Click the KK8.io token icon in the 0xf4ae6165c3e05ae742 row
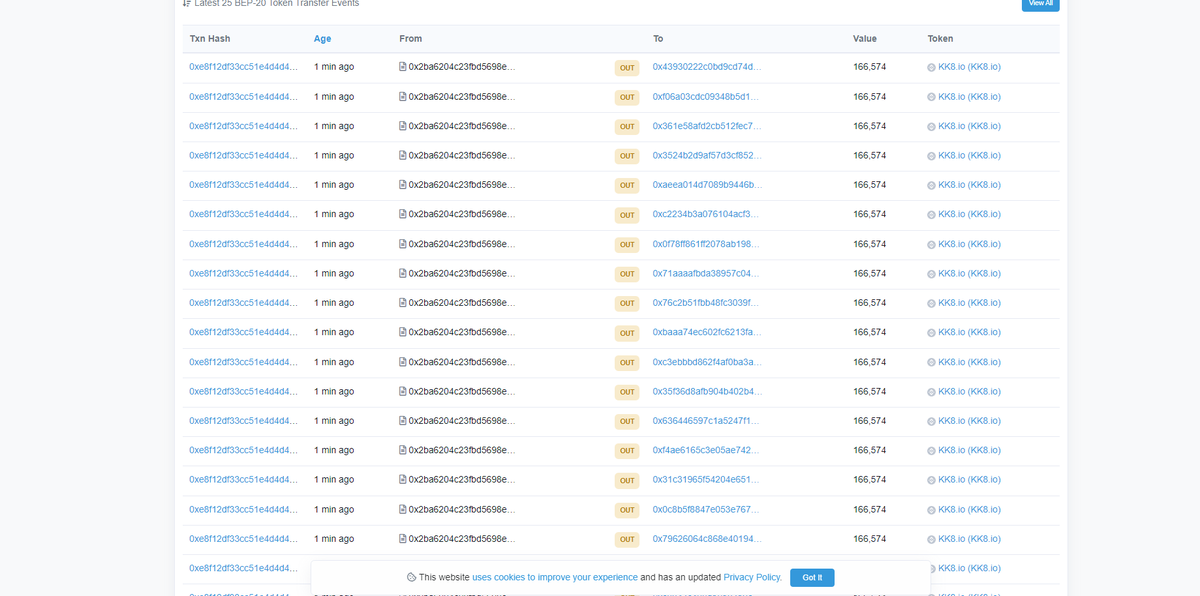Image resolution: width=1200 pixels, height=596 pixels. (932, 451)
